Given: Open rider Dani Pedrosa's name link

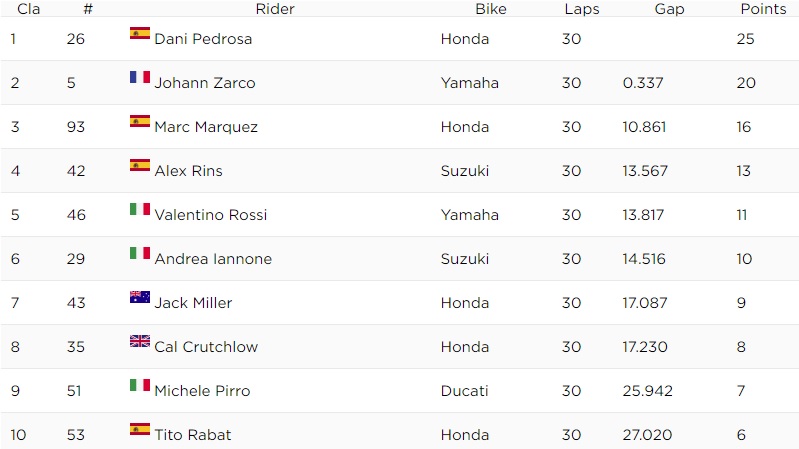Looking at the screenshot, I should [x=203, y=39].
